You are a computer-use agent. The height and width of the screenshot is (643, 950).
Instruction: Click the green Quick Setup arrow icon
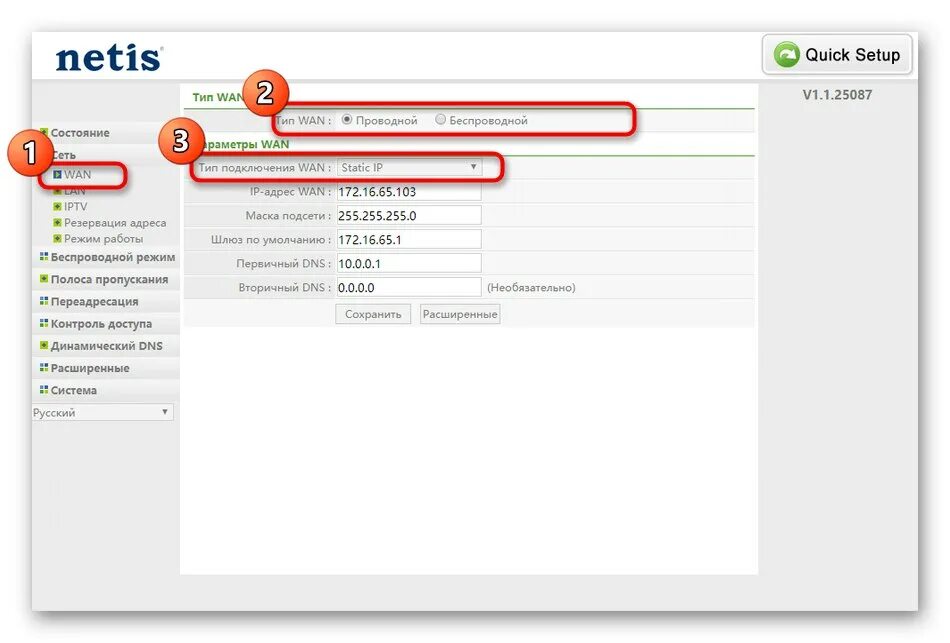(786, 55)
